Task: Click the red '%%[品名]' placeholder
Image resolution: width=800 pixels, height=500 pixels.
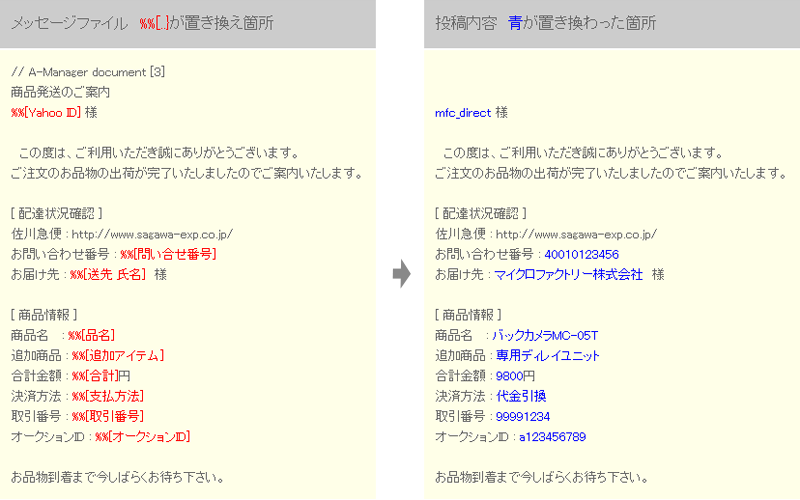Action: pyautogui.click(x=91, y=335)
